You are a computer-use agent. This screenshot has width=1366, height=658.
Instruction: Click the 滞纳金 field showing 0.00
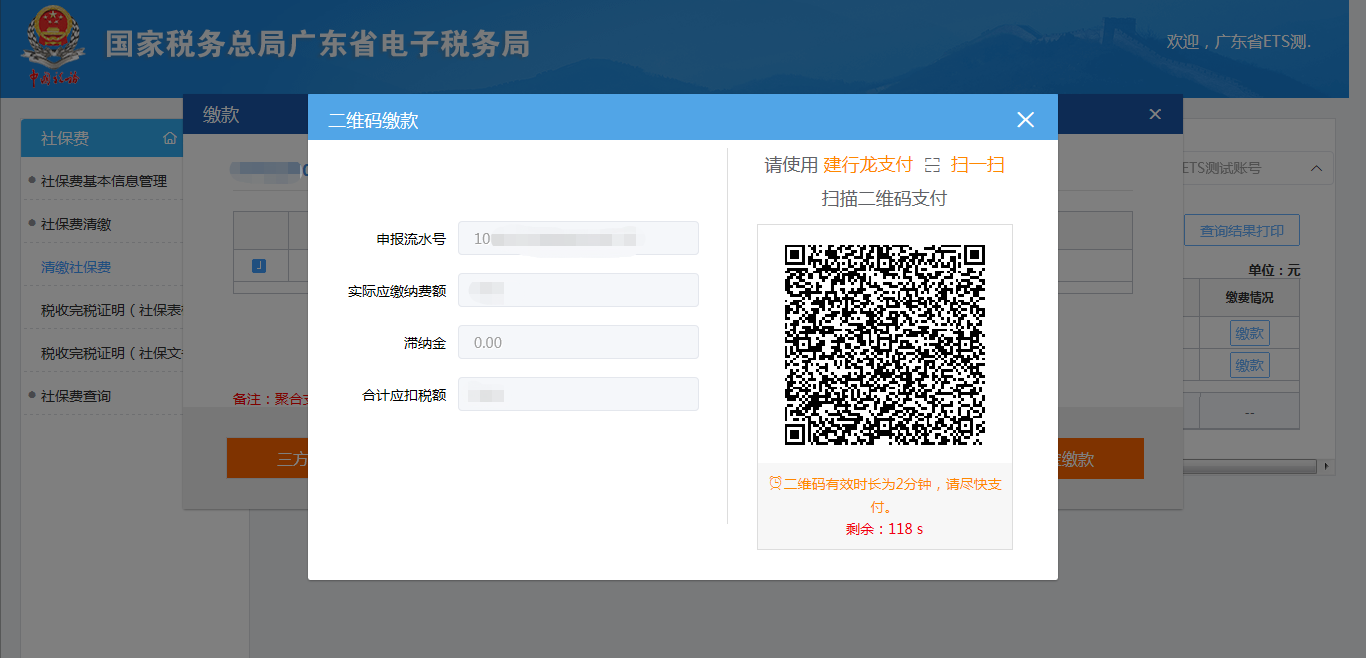pos(578,342)
